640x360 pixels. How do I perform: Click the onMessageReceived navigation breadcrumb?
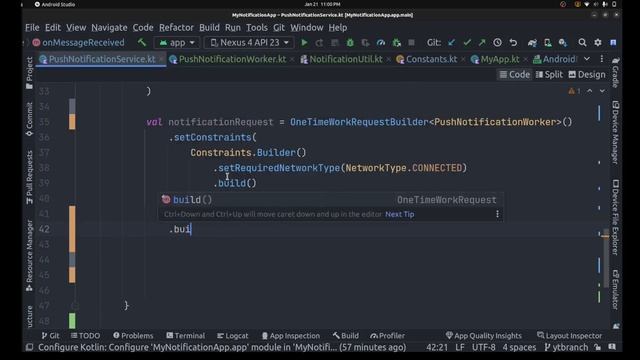pos(78,42)
